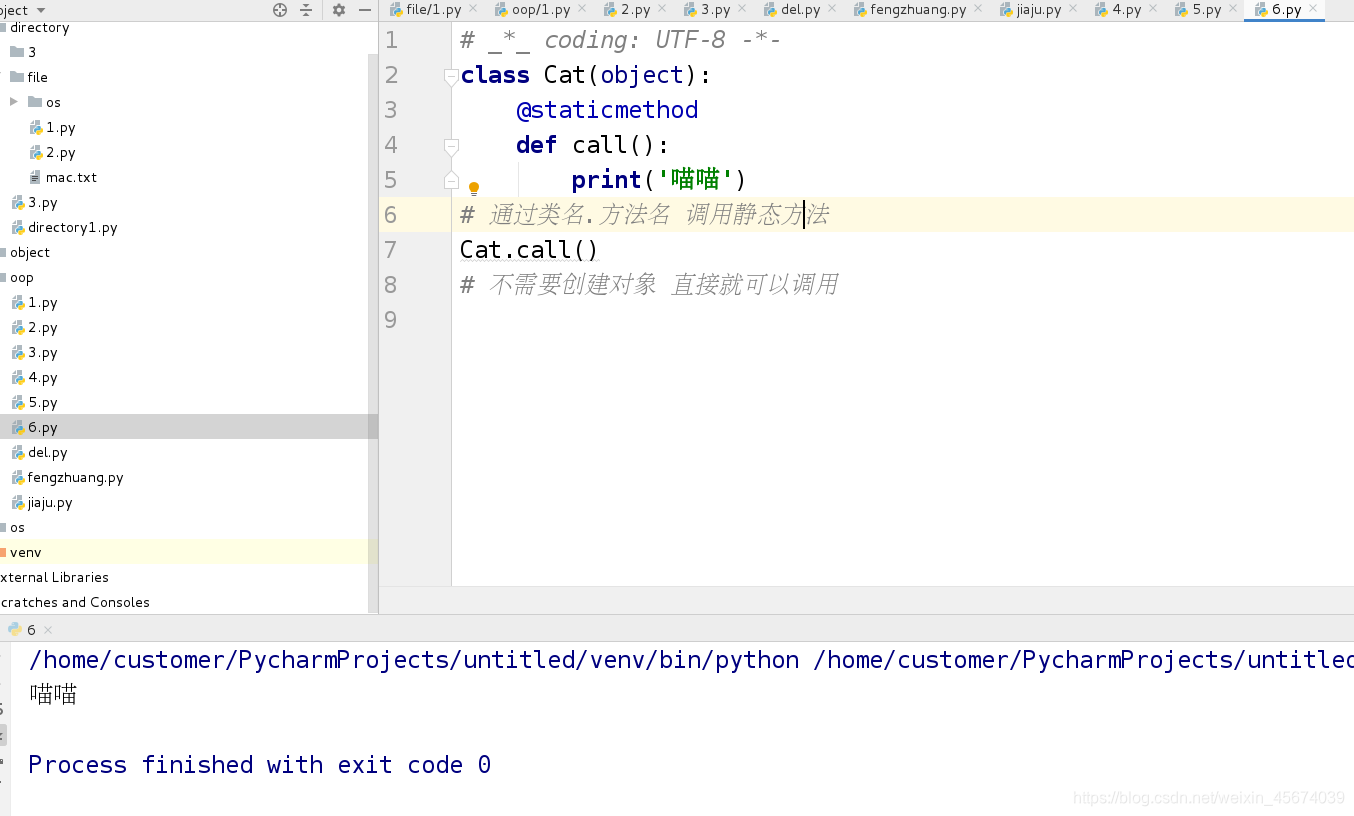Select fengzhuang.py in the Project tree
Image resolution: width=1354 pixels, height=816 pixels.
pyautogui.click(x=75, y=477)
